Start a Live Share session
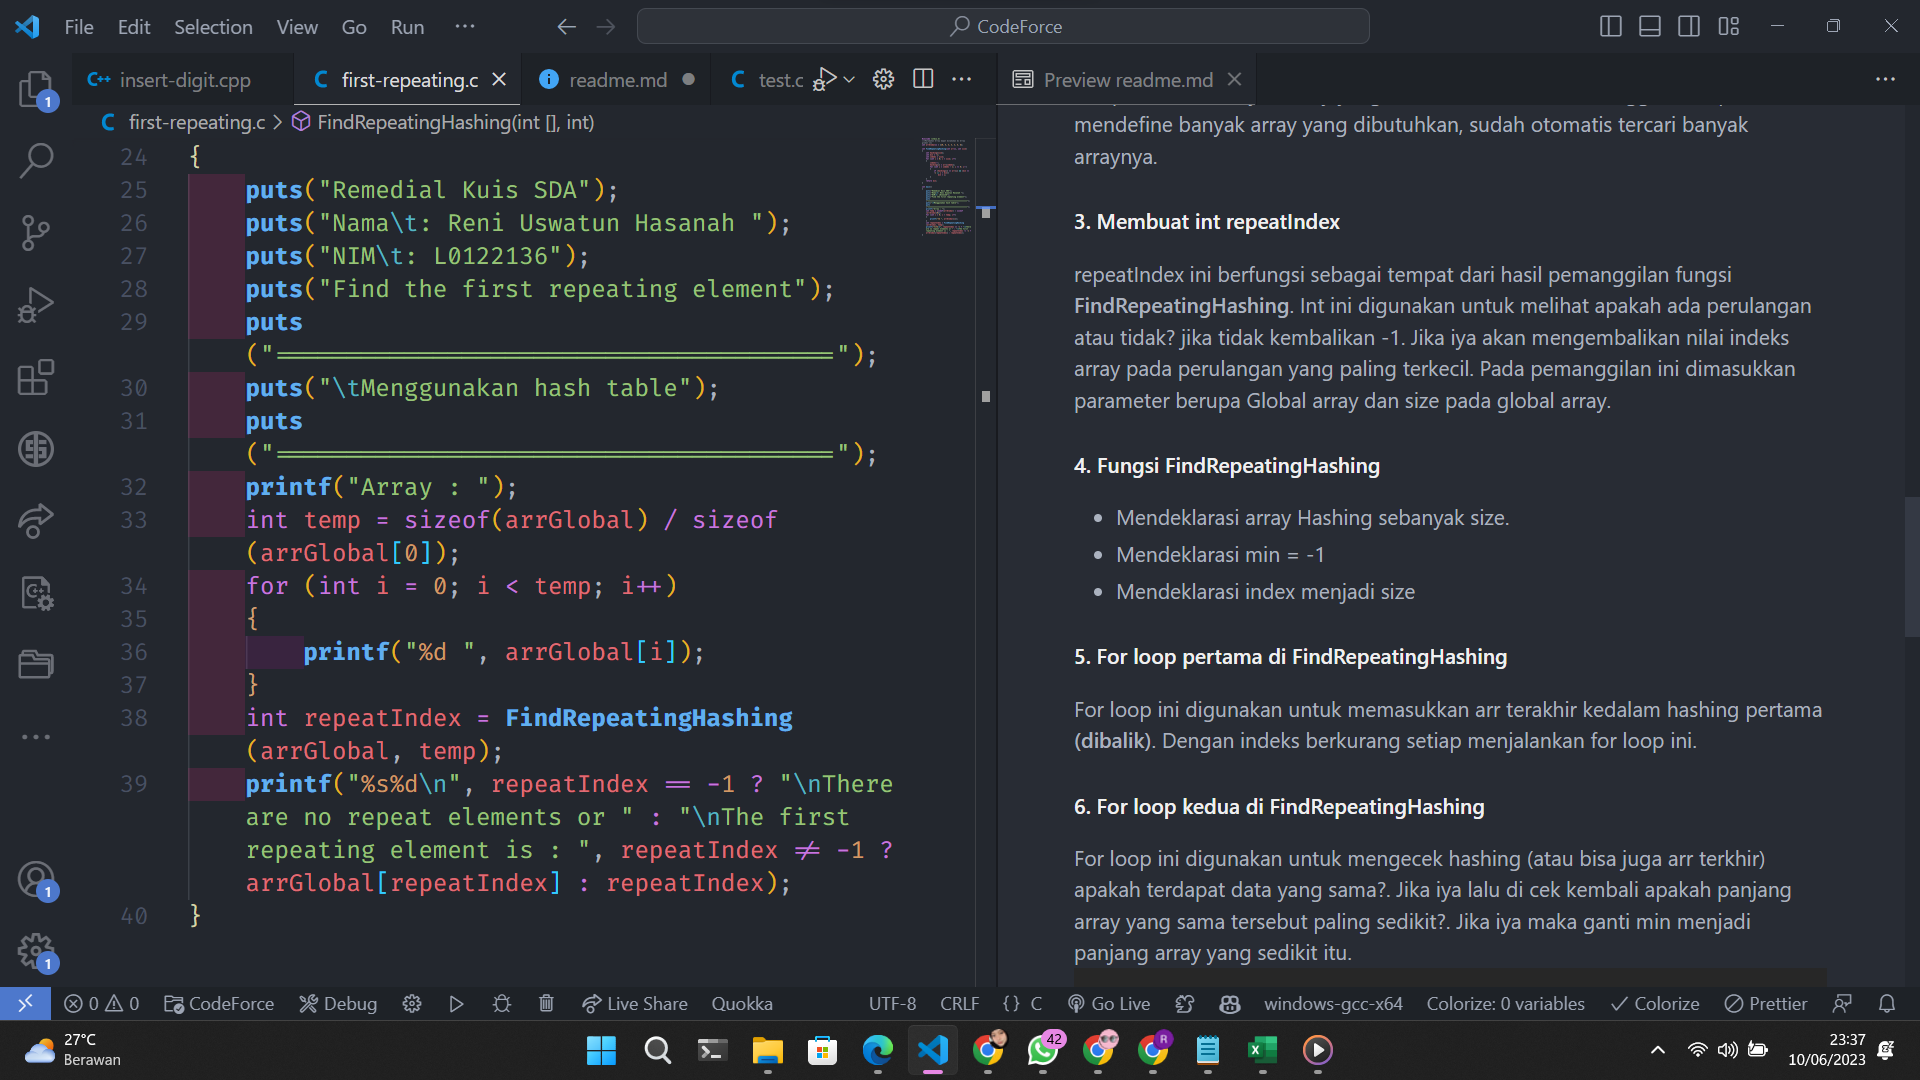The width and height of the screenshot is (1920, 1080). pos(634,1003)
